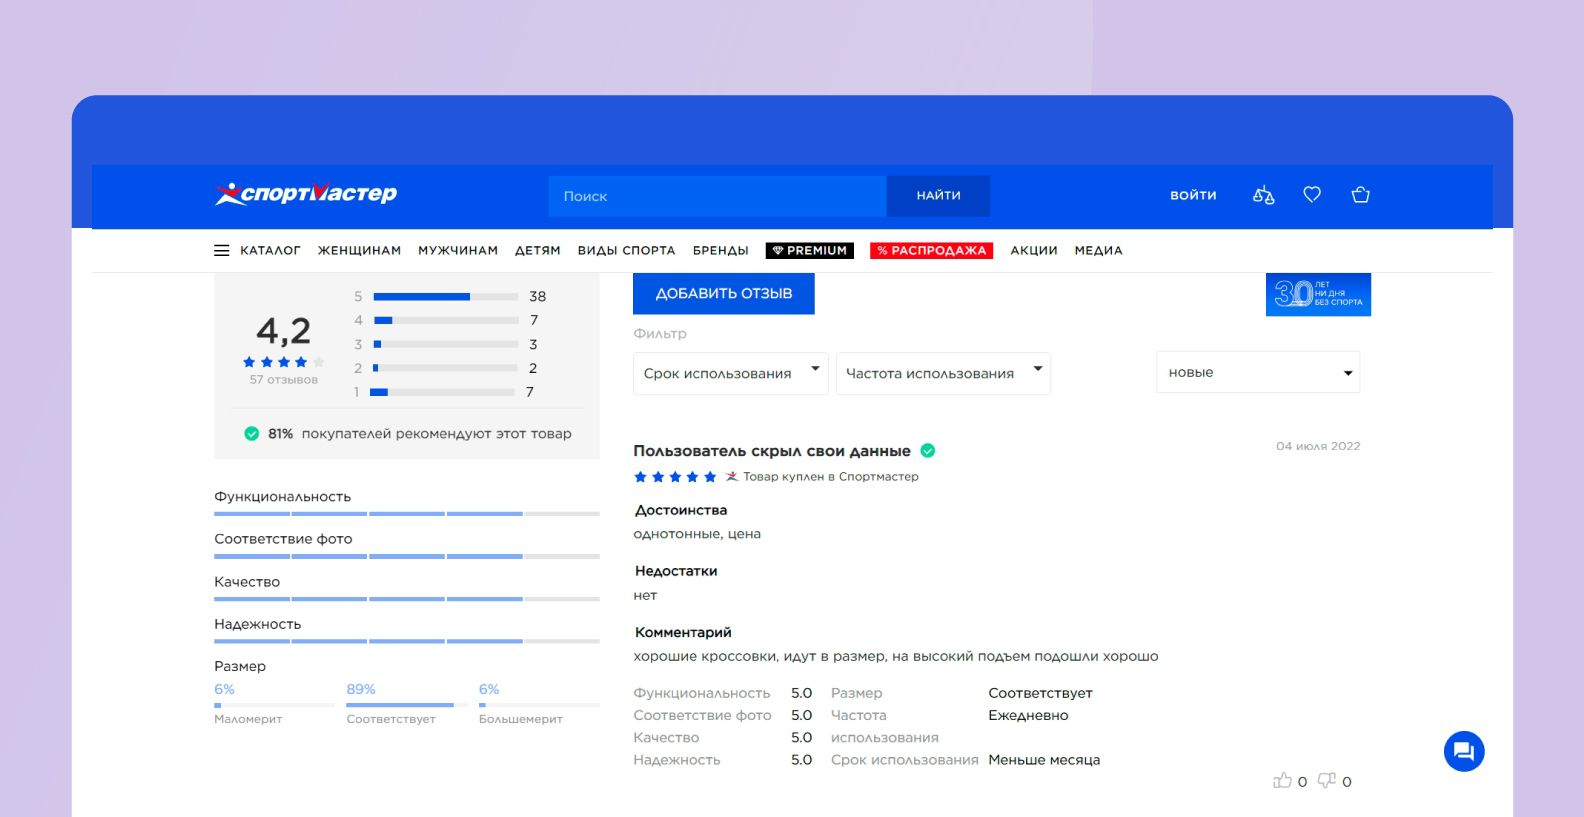Click the 30 years anniversary banner
Viewport: 1584px width, 817px height.
[x=1317, y=294]
